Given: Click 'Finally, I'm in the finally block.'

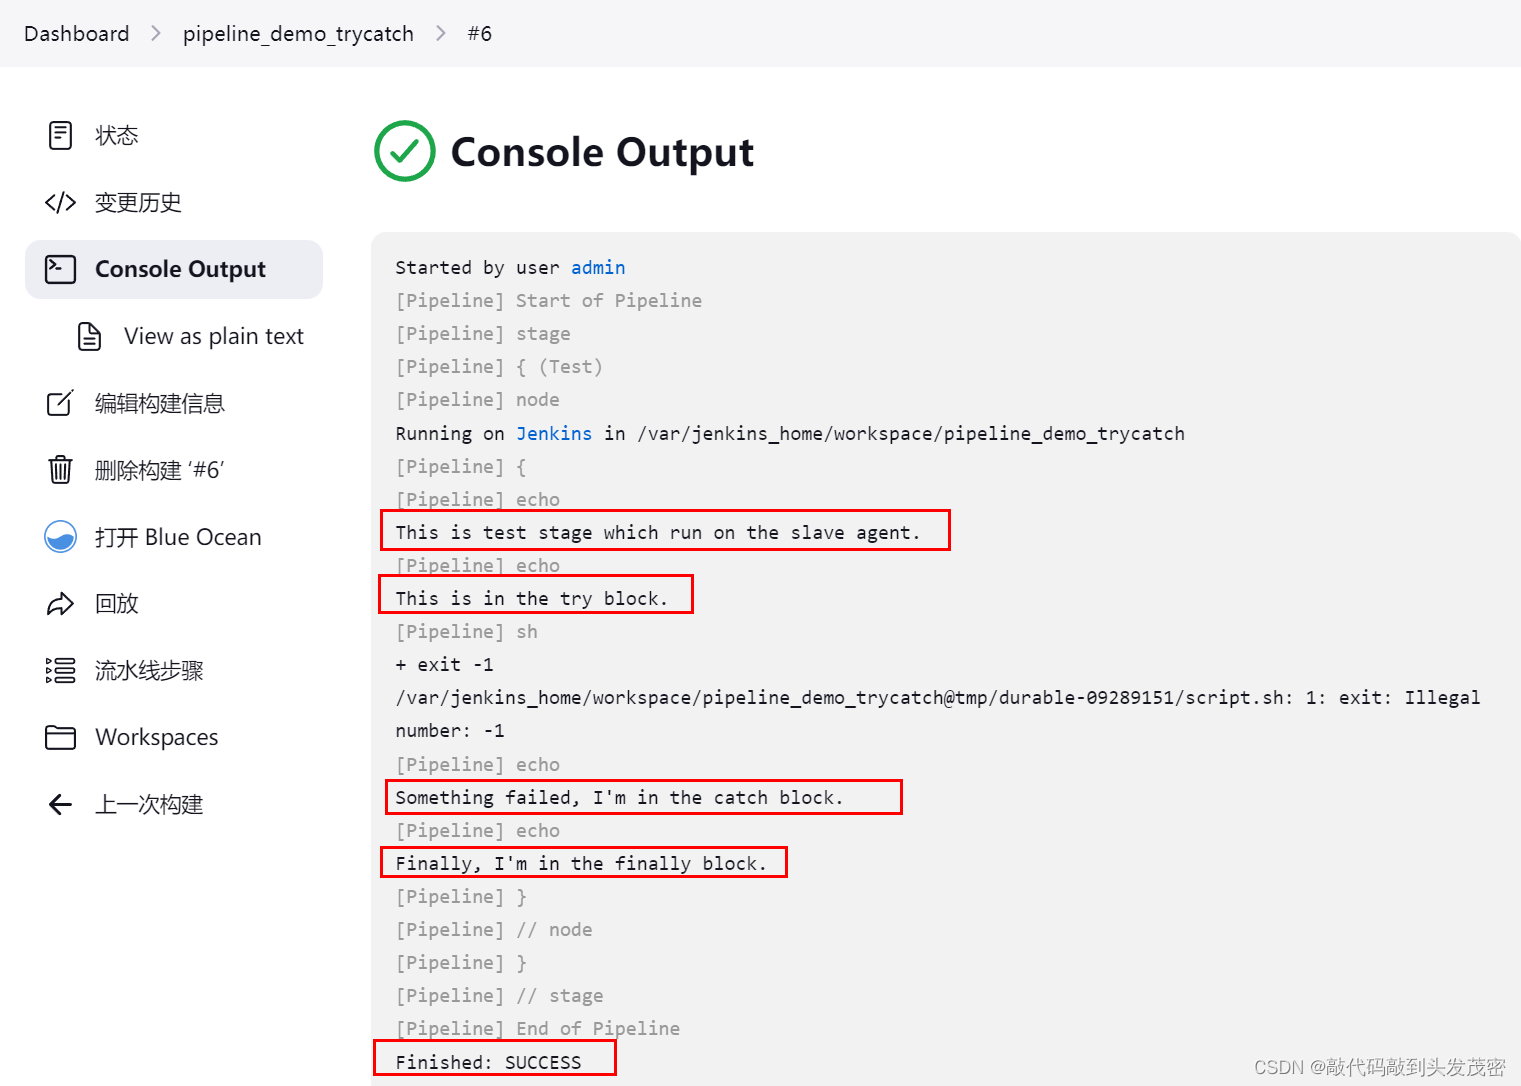Looking at the screenshot, I should (581, 863).
